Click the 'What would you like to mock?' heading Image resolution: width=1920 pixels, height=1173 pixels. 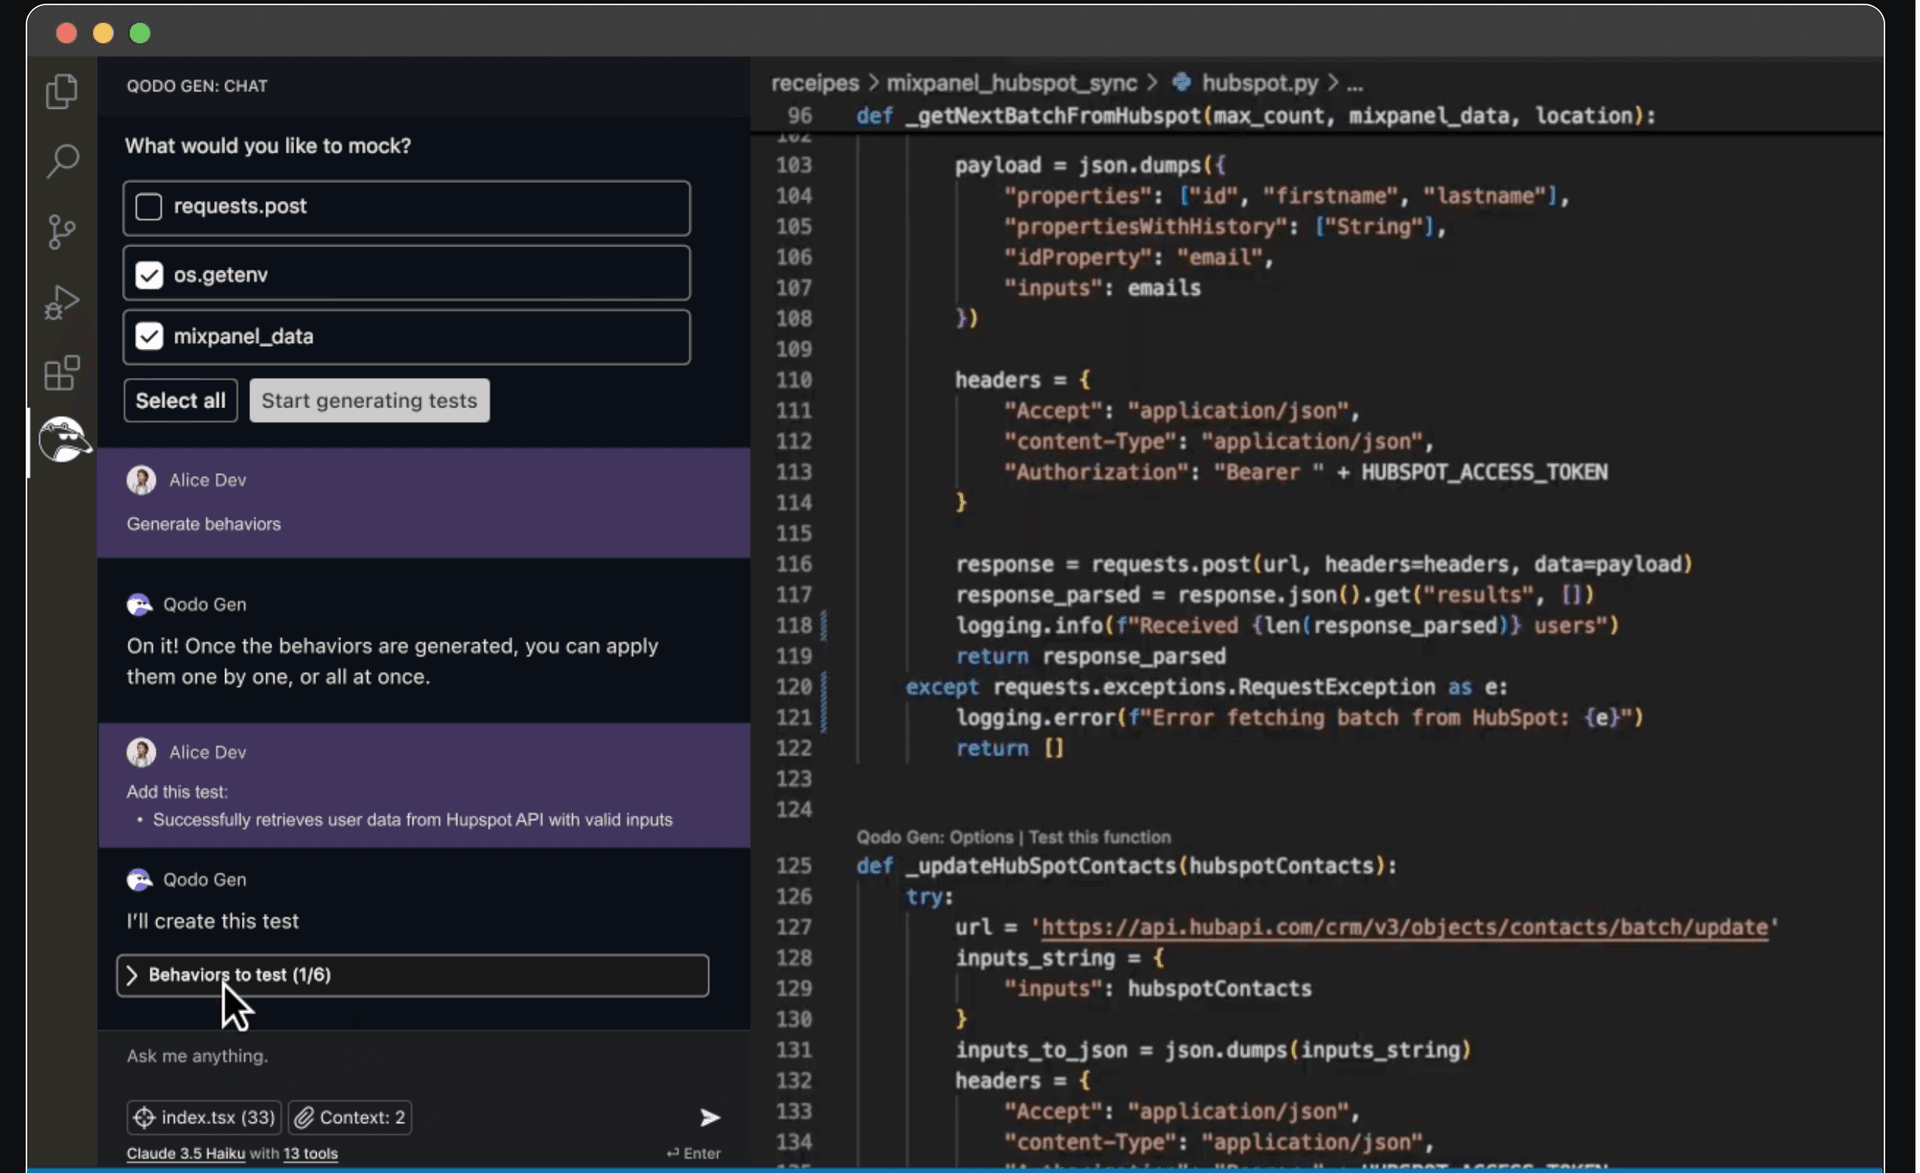coord(268,146)
